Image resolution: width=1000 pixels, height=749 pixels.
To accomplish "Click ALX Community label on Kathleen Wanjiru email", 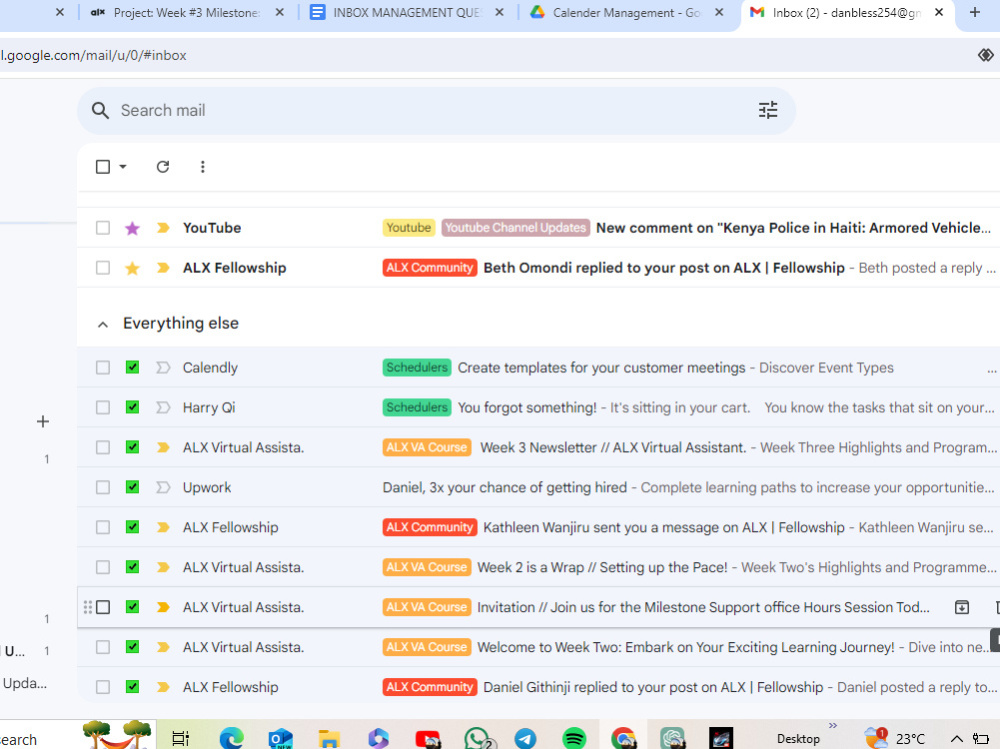I will click(x=430, y=528).
